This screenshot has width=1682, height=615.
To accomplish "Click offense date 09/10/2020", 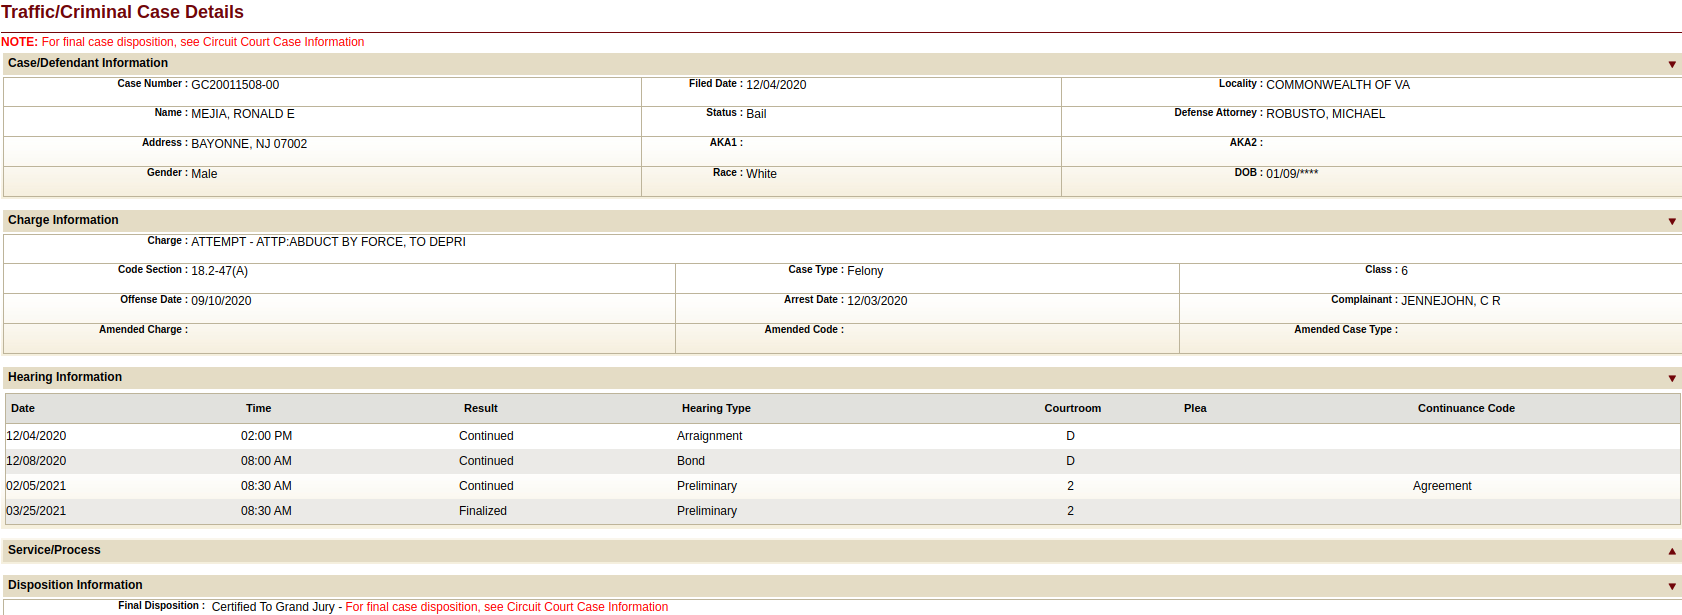I will [x=221, y=301].
